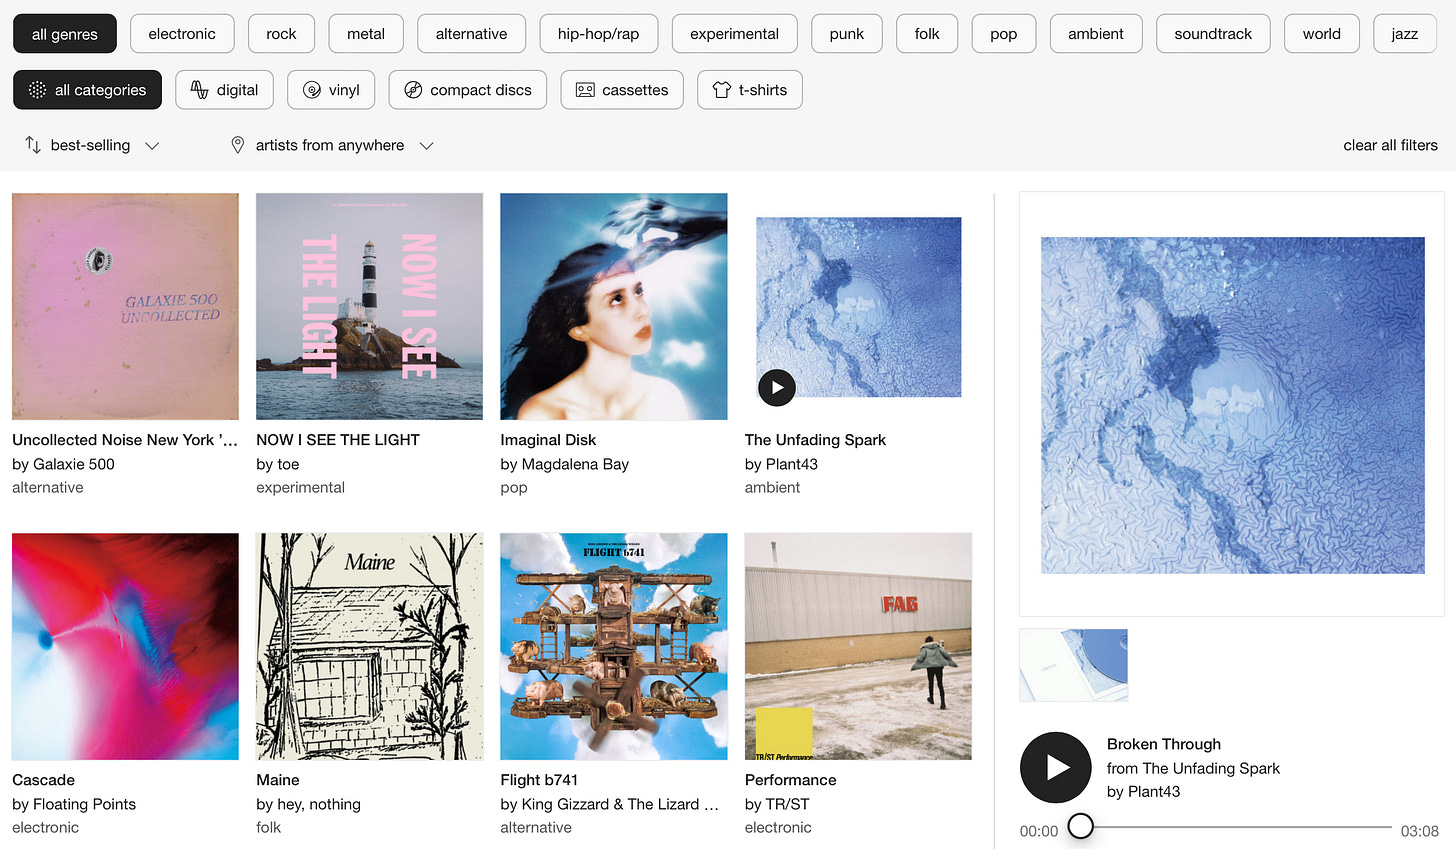Click the playback progress slider handle
Screen dimensions: 1456x849
tap(1080, 826)
